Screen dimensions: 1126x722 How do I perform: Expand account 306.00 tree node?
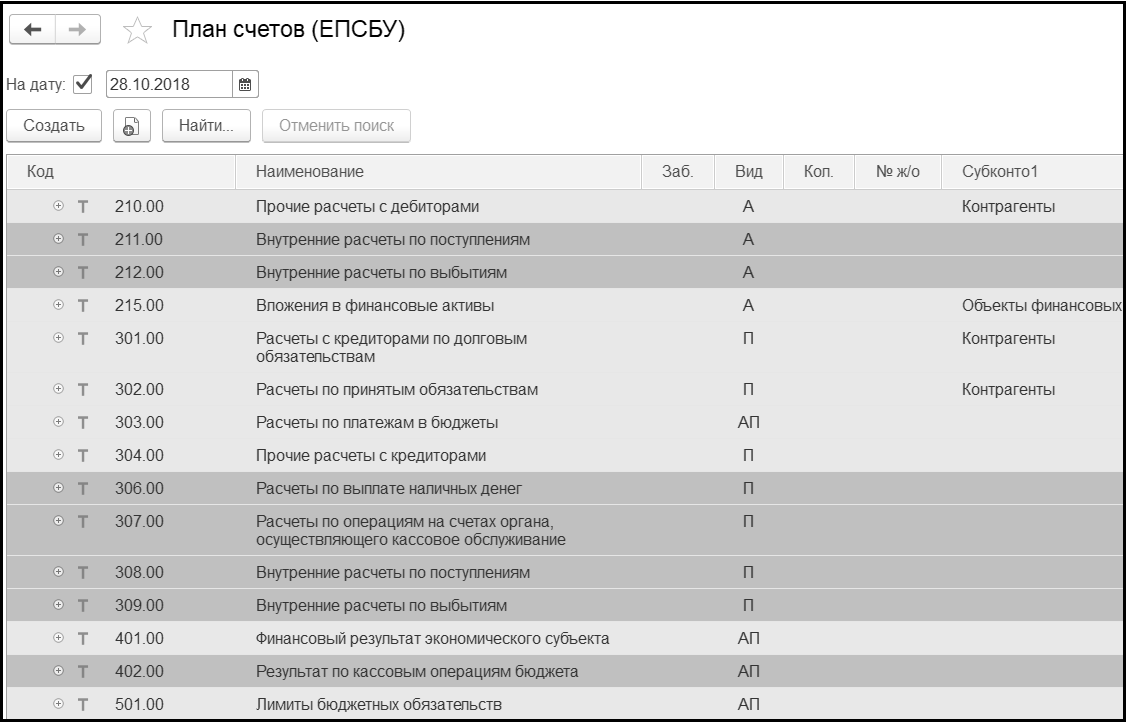pyautogui.click(x=58, y=488)
